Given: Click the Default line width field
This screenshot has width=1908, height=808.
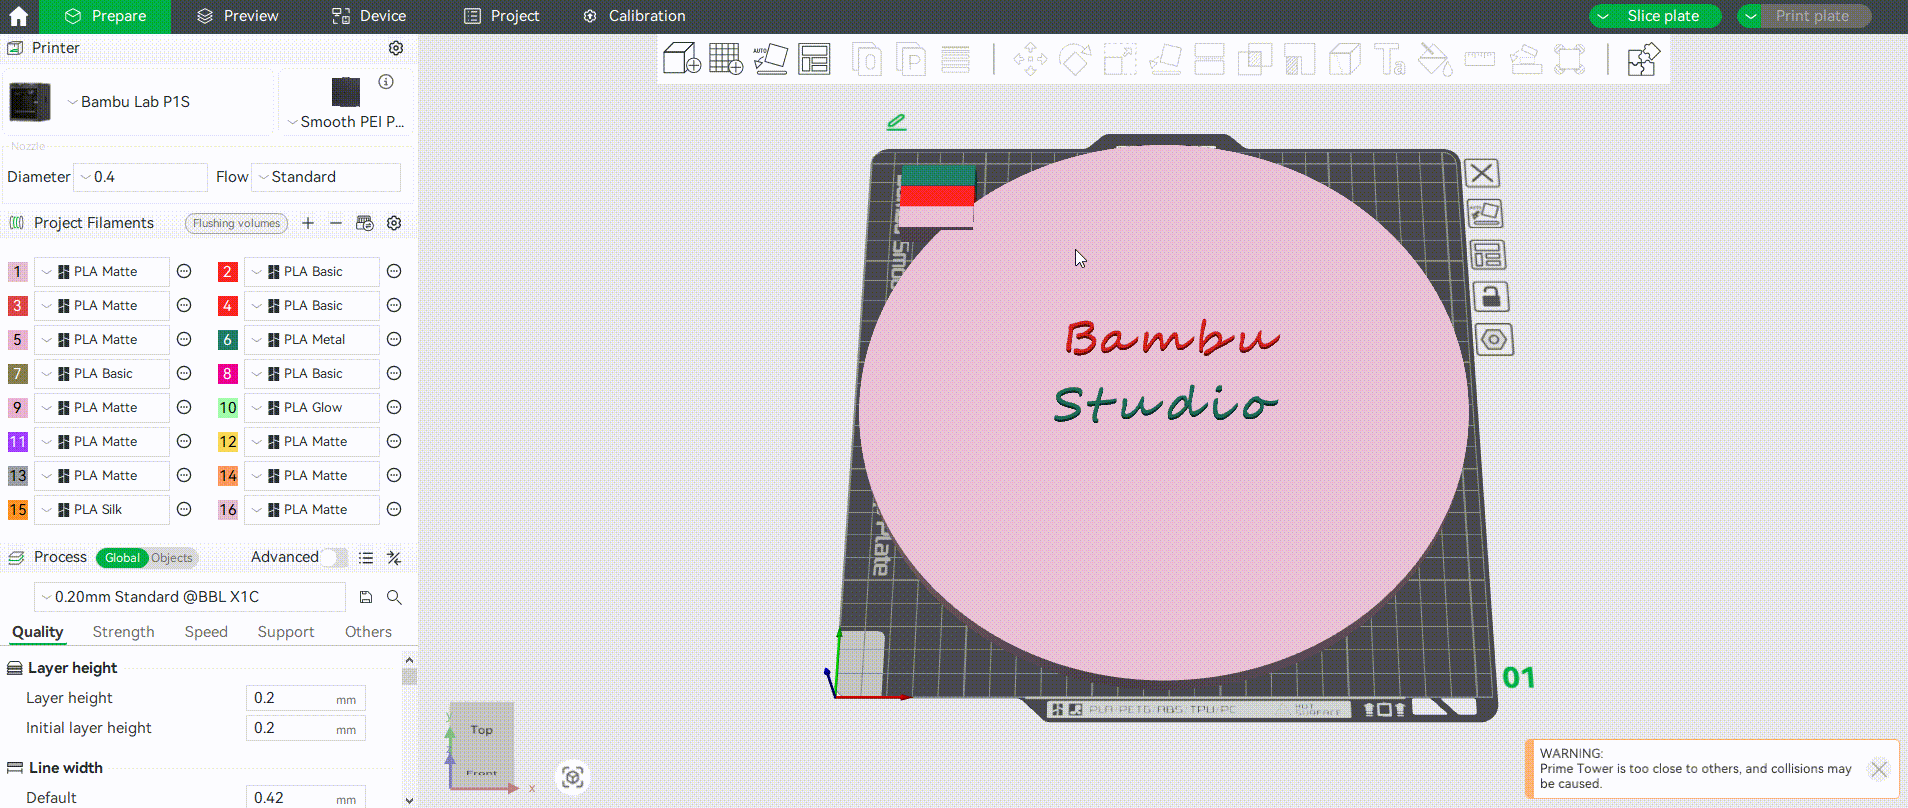Looking at the screenshot, I should point(306,798).
